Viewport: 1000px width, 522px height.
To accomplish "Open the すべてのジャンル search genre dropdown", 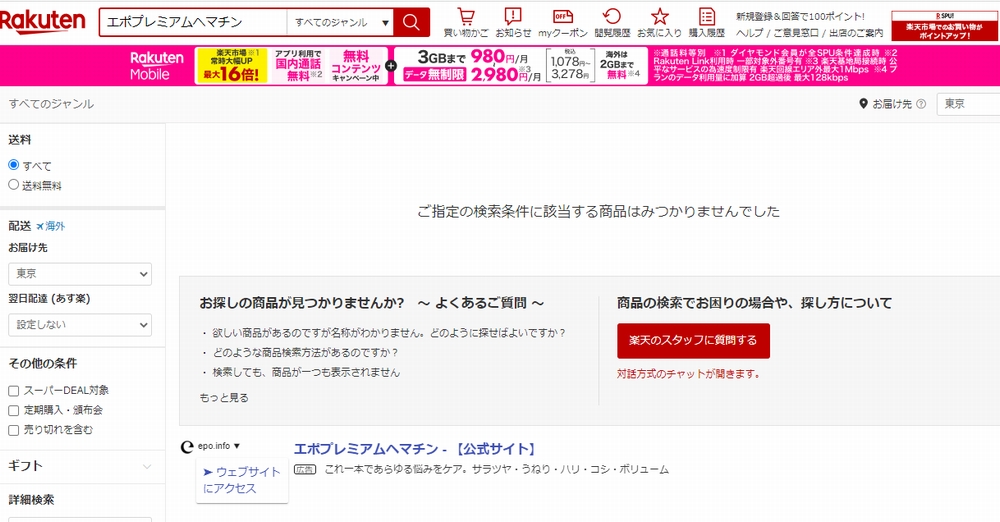I will point(341,23).
